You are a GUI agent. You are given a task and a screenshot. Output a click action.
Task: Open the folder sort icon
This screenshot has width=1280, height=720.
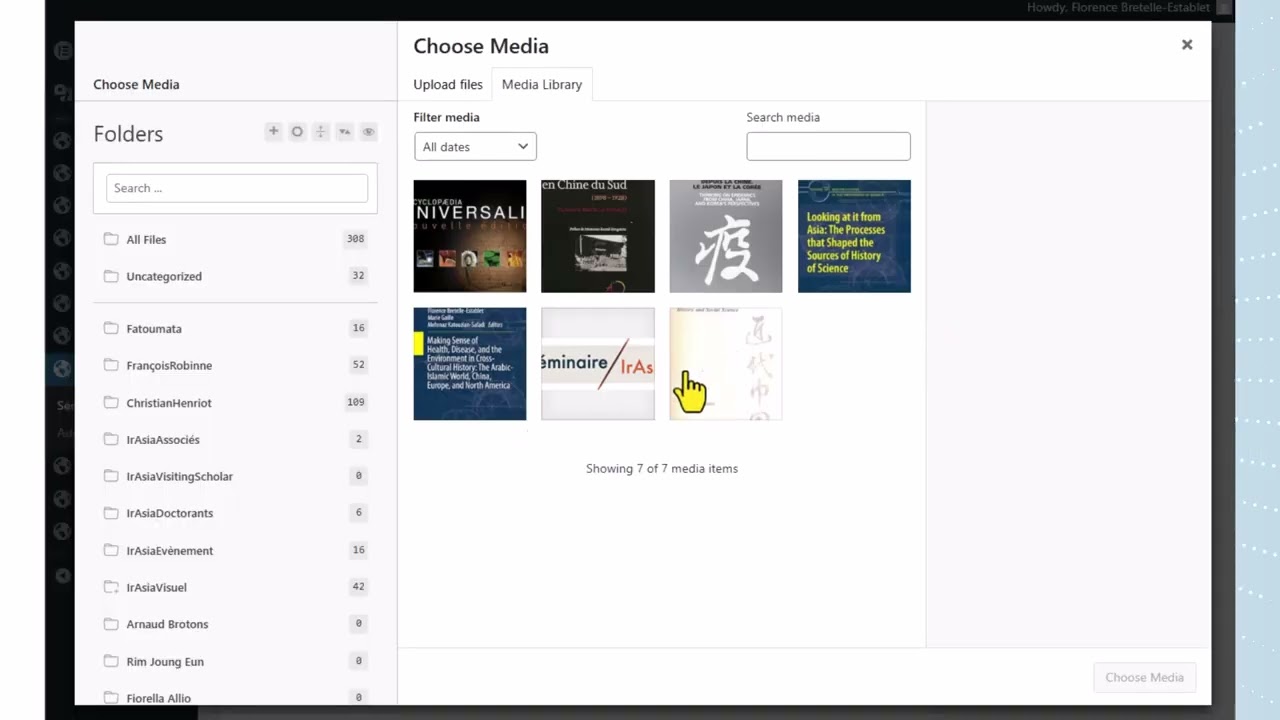coord(345,132)
